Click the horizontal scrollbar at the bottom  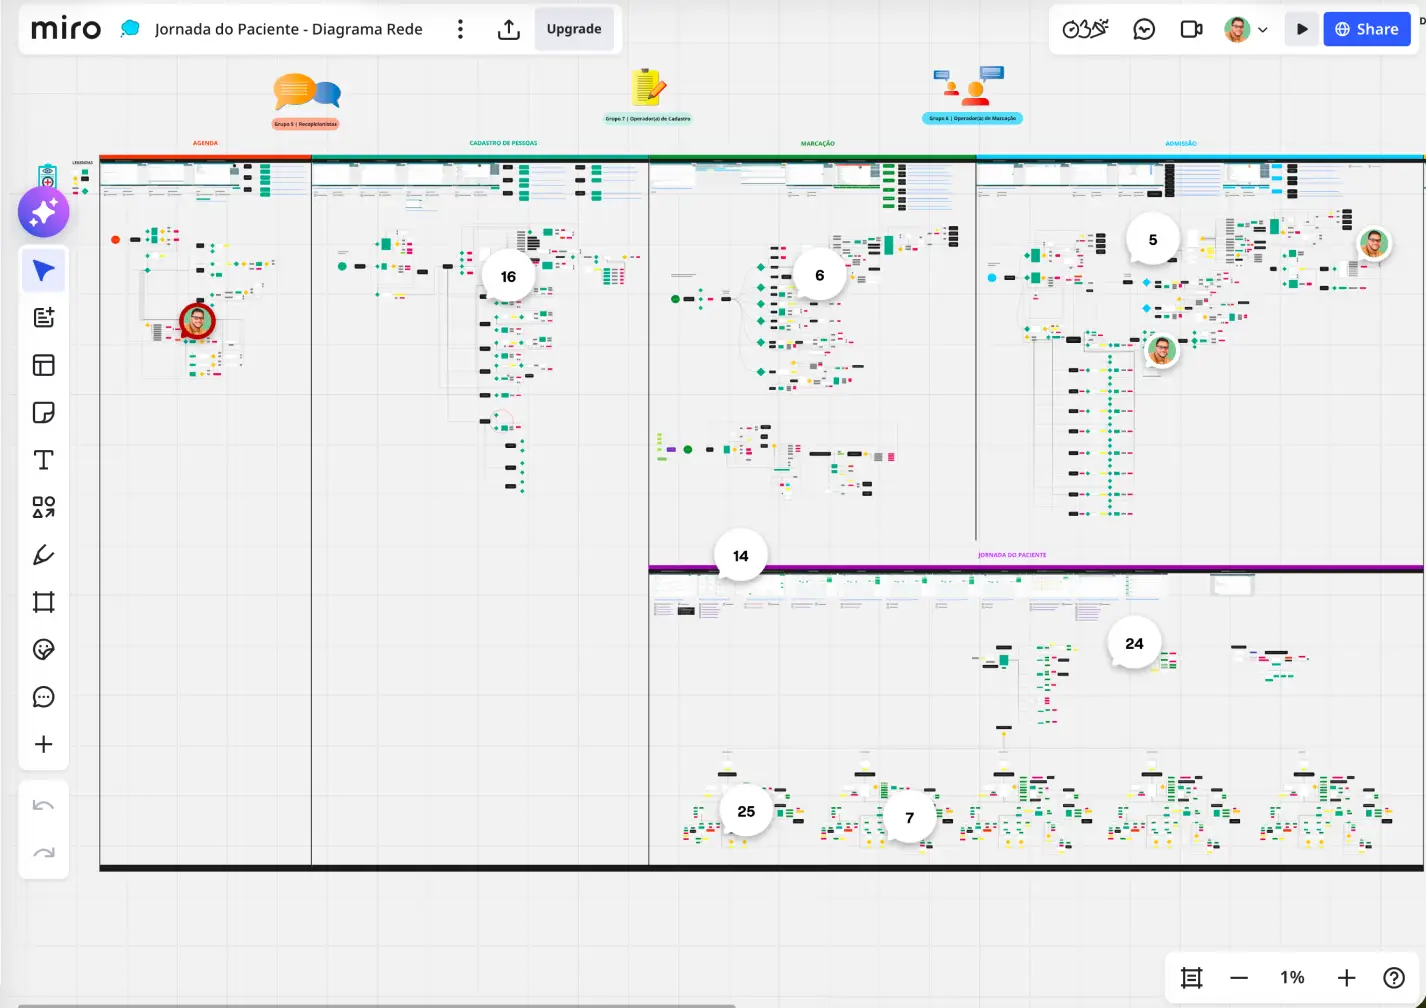(377, 1005)
